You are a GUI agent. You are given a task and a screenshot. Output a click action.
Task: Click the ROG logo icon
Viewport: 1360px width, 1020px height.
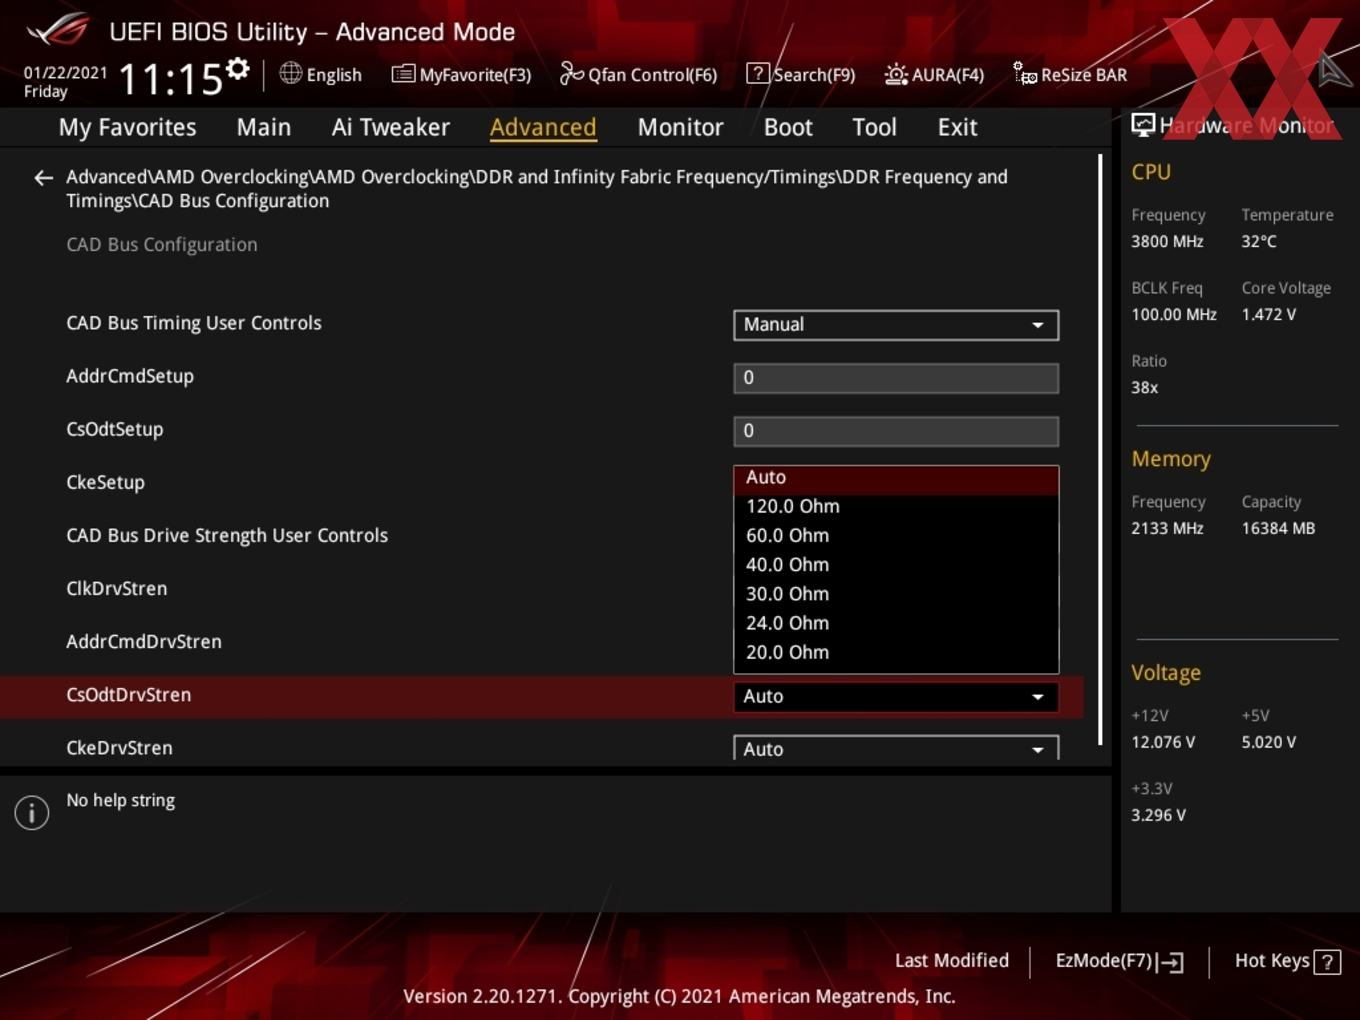[x=57, y=30]
